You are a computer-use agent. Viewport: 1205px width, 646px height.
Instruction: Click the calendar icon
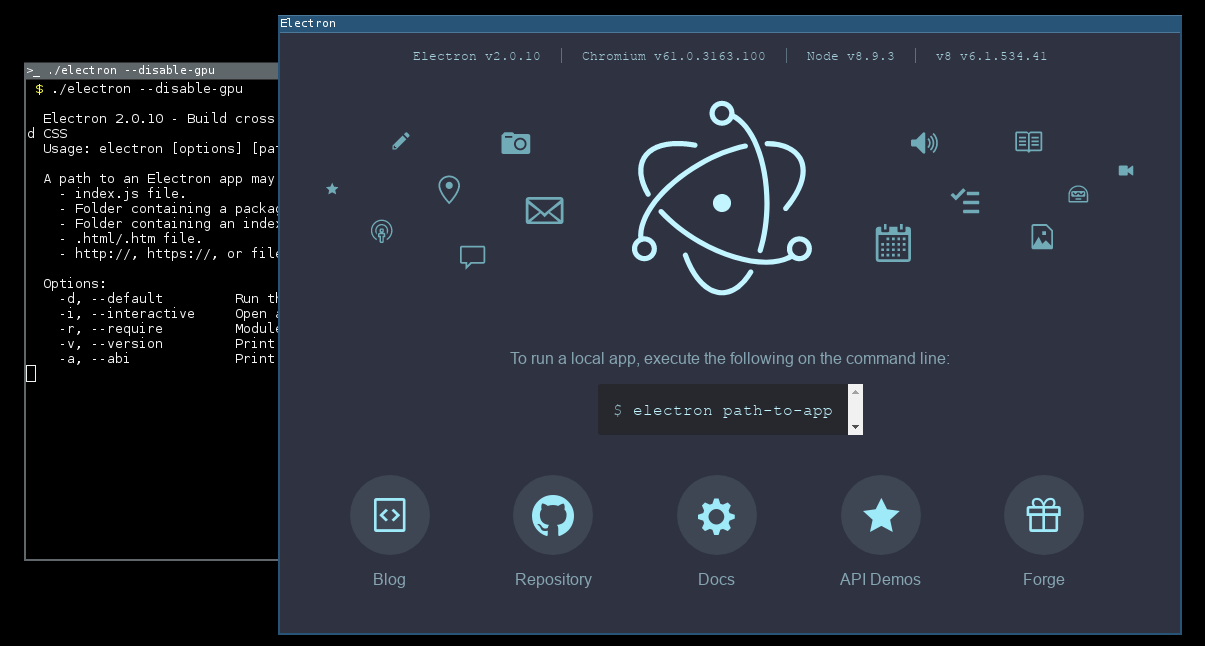click(892, 242)
